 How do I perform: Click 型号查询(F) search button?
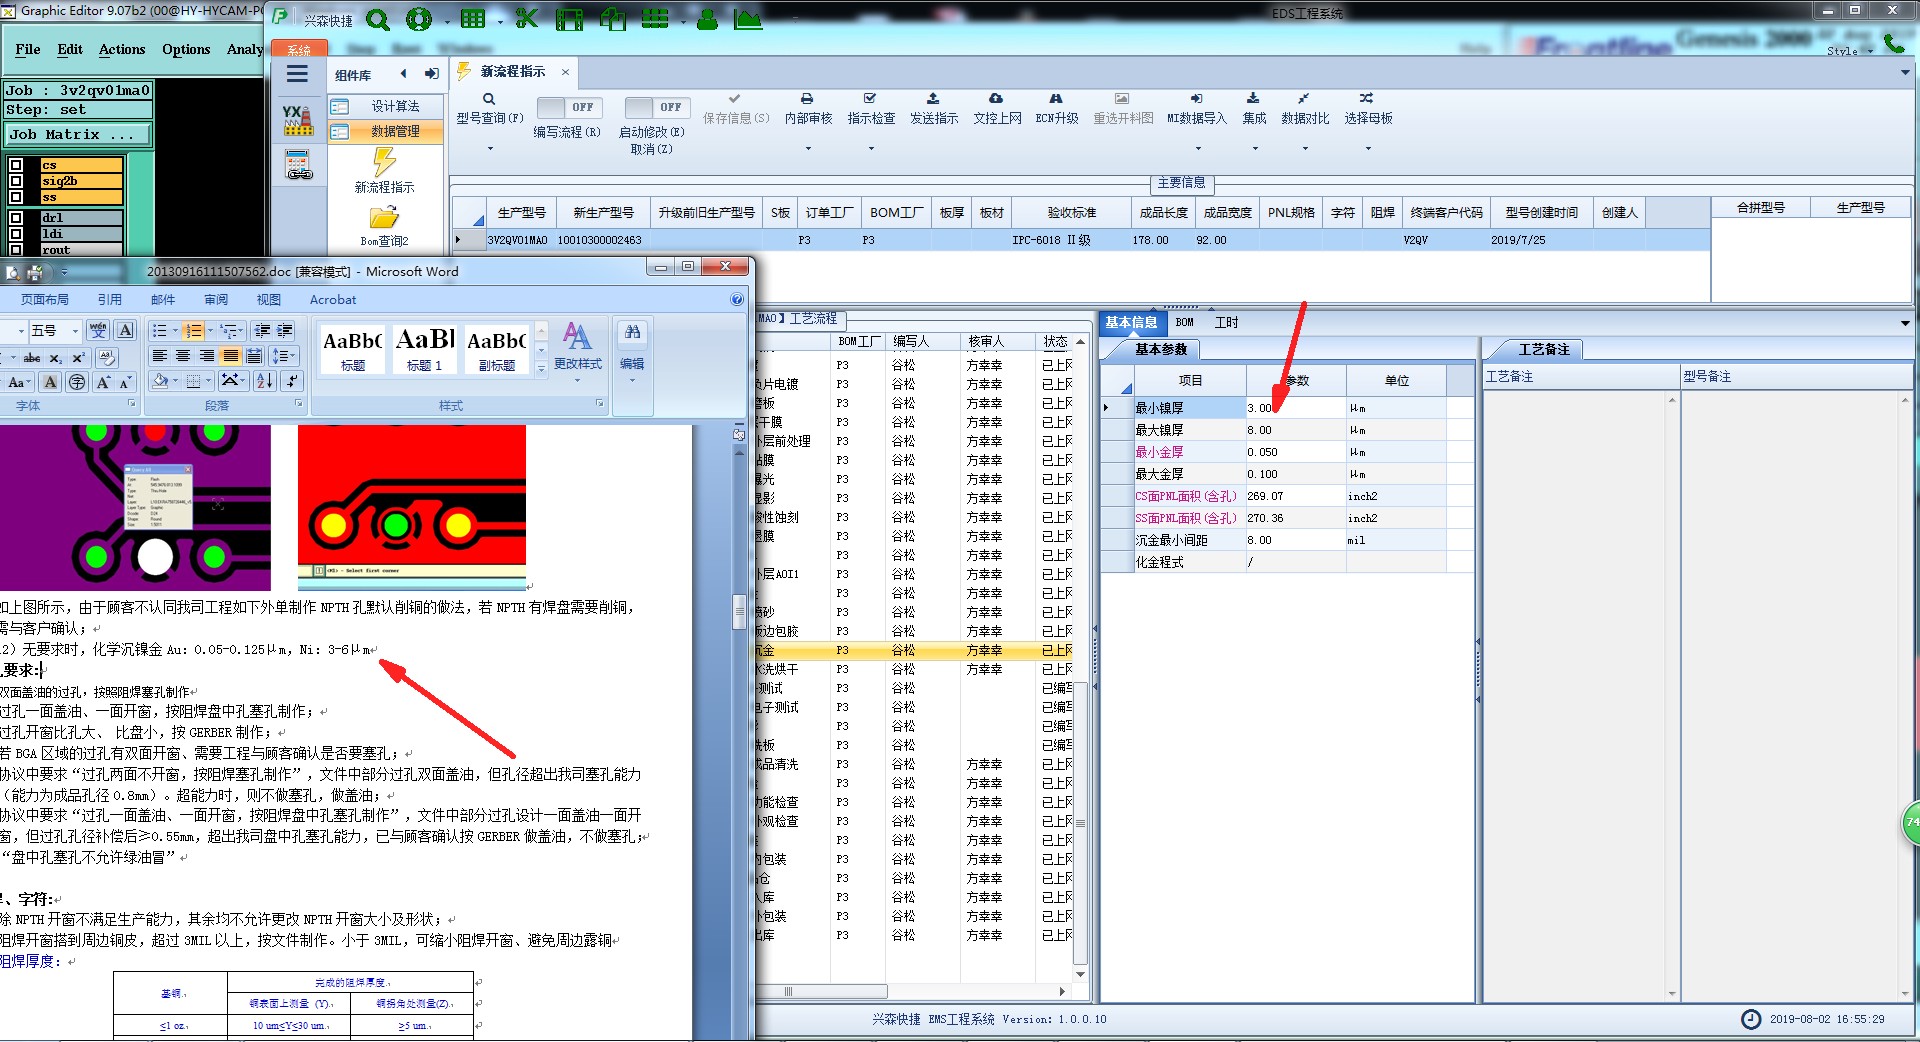(x=490, y=109)
